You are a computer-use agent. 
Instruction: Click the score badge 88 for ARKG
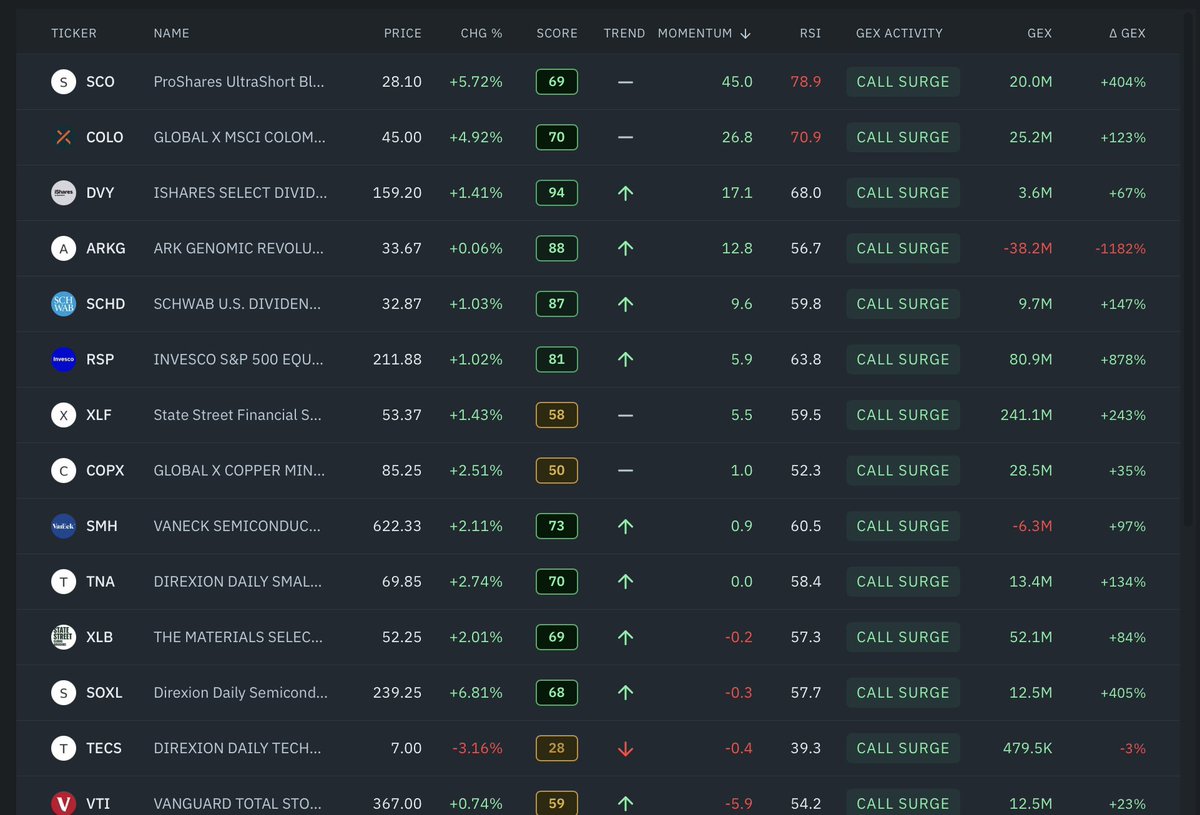tap(557, 248)
